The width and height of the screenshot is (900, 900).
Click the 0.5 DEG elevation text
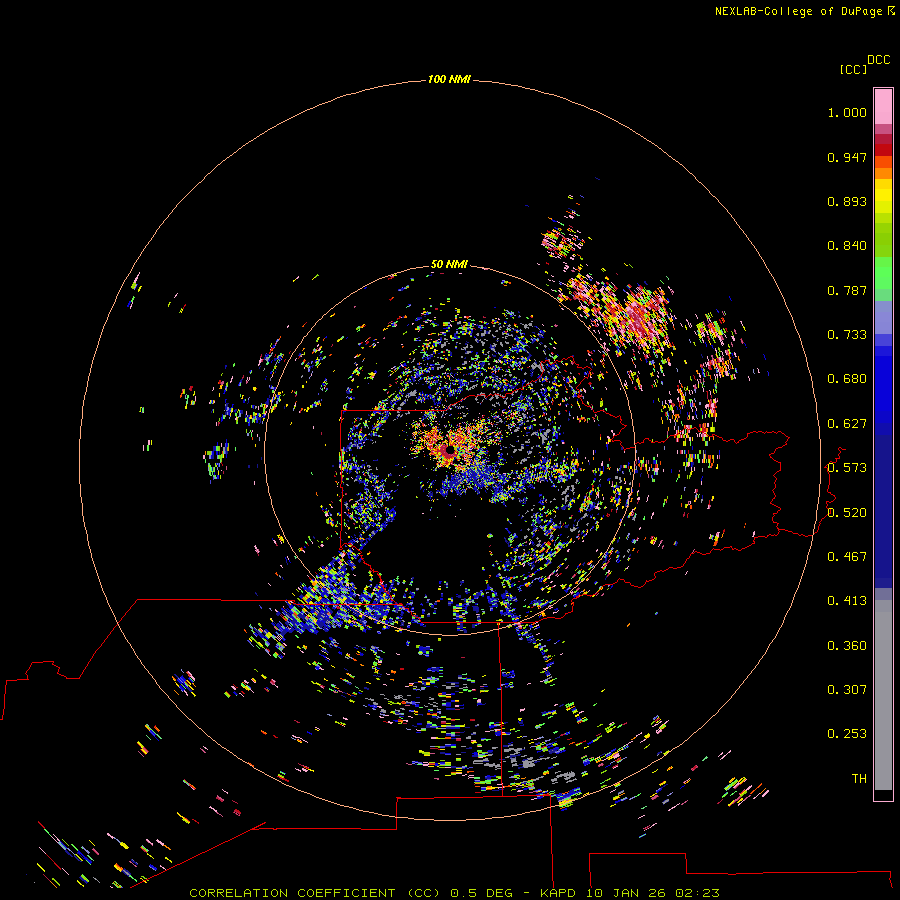[x=482, y=893]
